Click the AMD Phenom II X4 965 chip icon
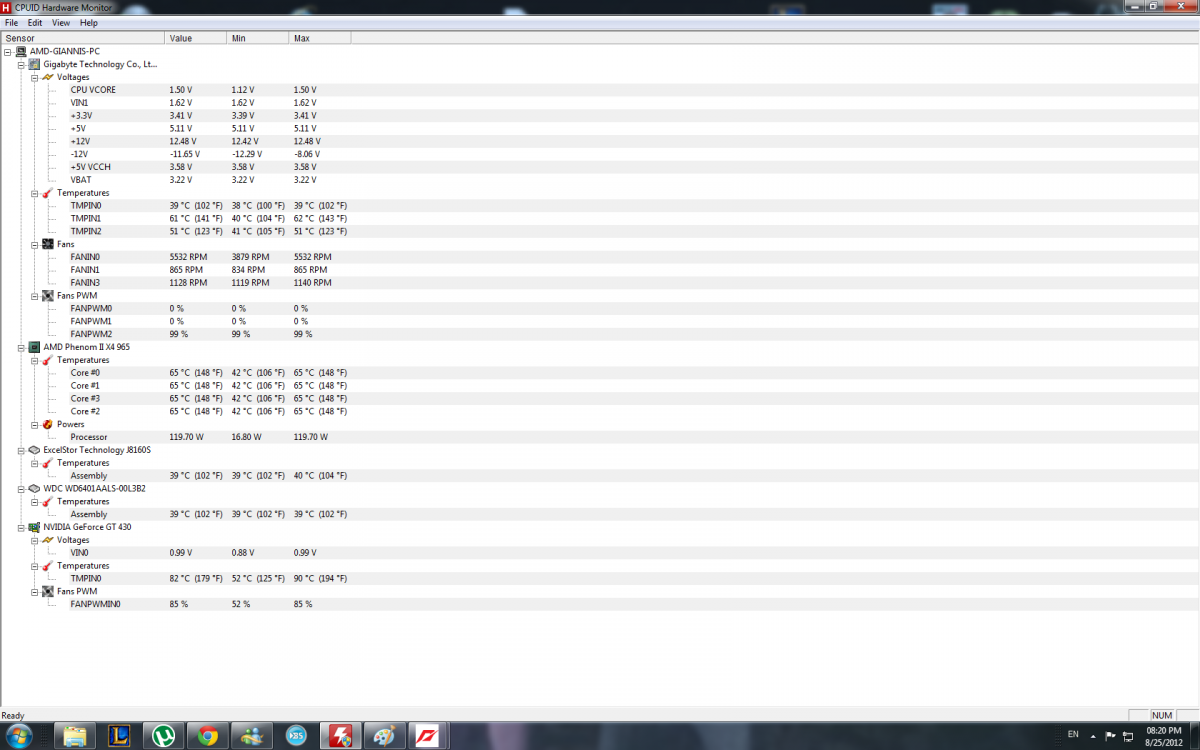Viewport: 1200px width, 750px height. (35, 347)
